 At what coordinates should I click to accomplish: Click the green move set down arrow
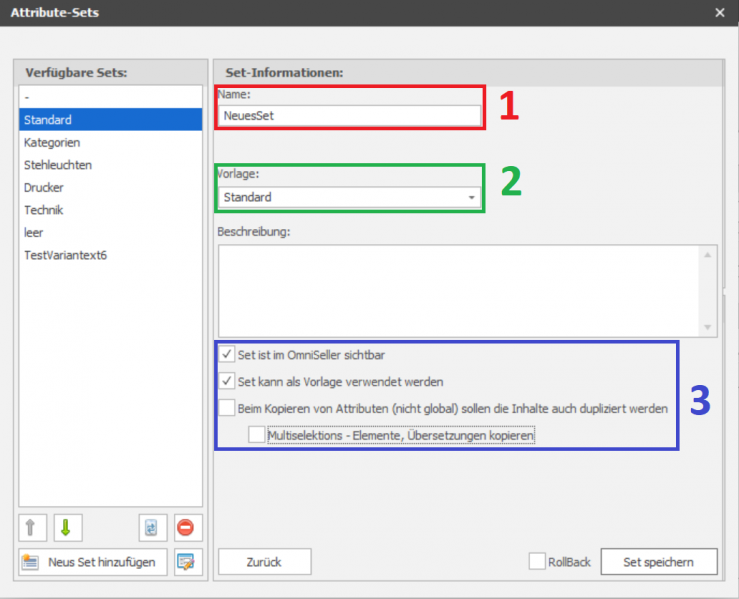[x=68, y=528]
